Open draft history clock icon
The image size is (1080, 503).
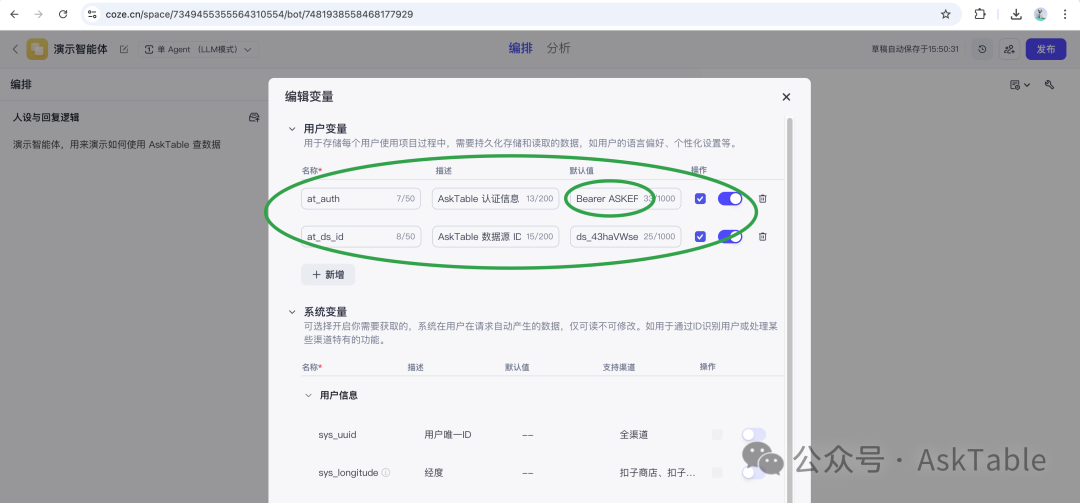[x=982, y=49]
